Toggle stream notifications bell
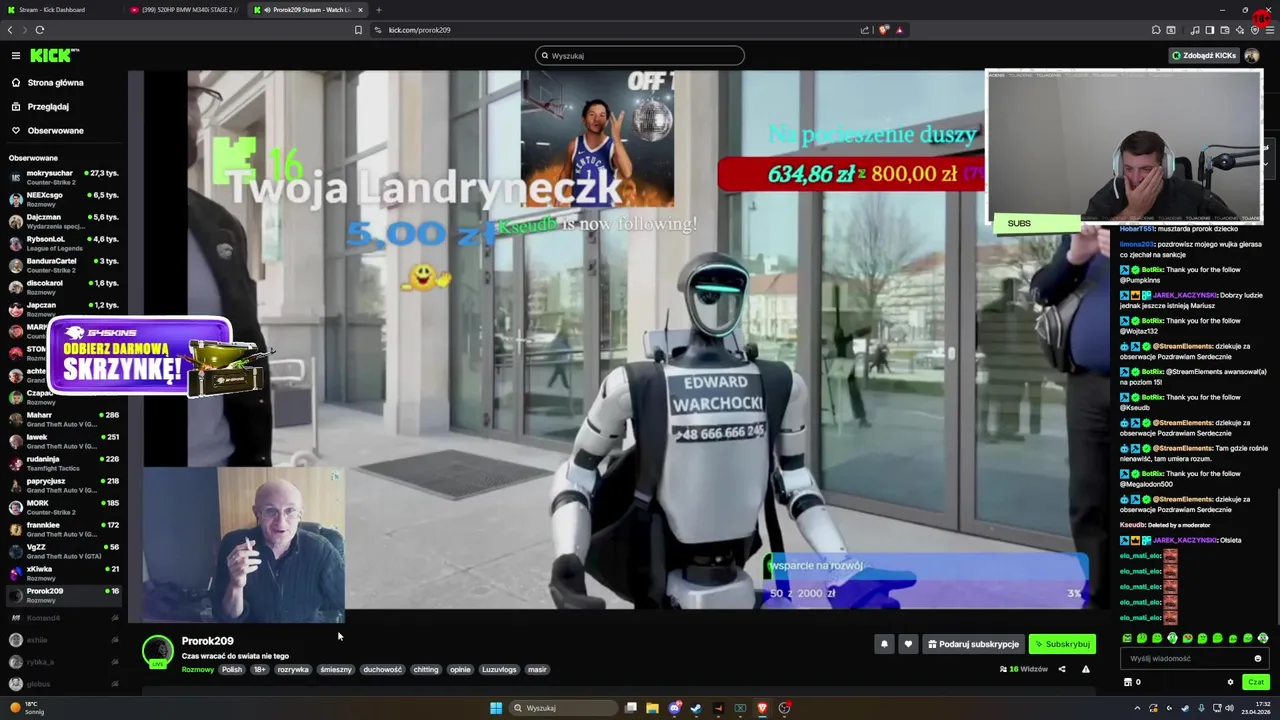Image resolution: width=1280 pixels, height=720 pixels. [x=884, y=644]
